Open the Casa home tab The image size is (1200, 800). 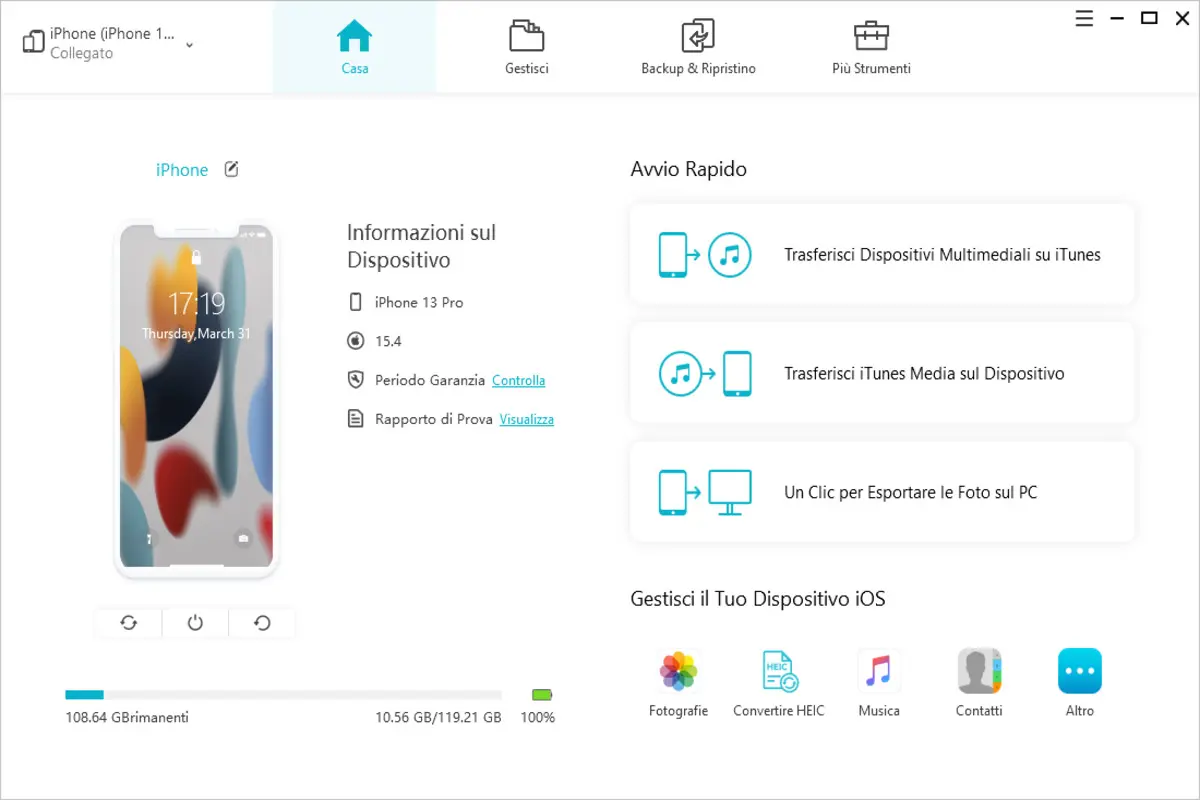click(x=354, y=47)
